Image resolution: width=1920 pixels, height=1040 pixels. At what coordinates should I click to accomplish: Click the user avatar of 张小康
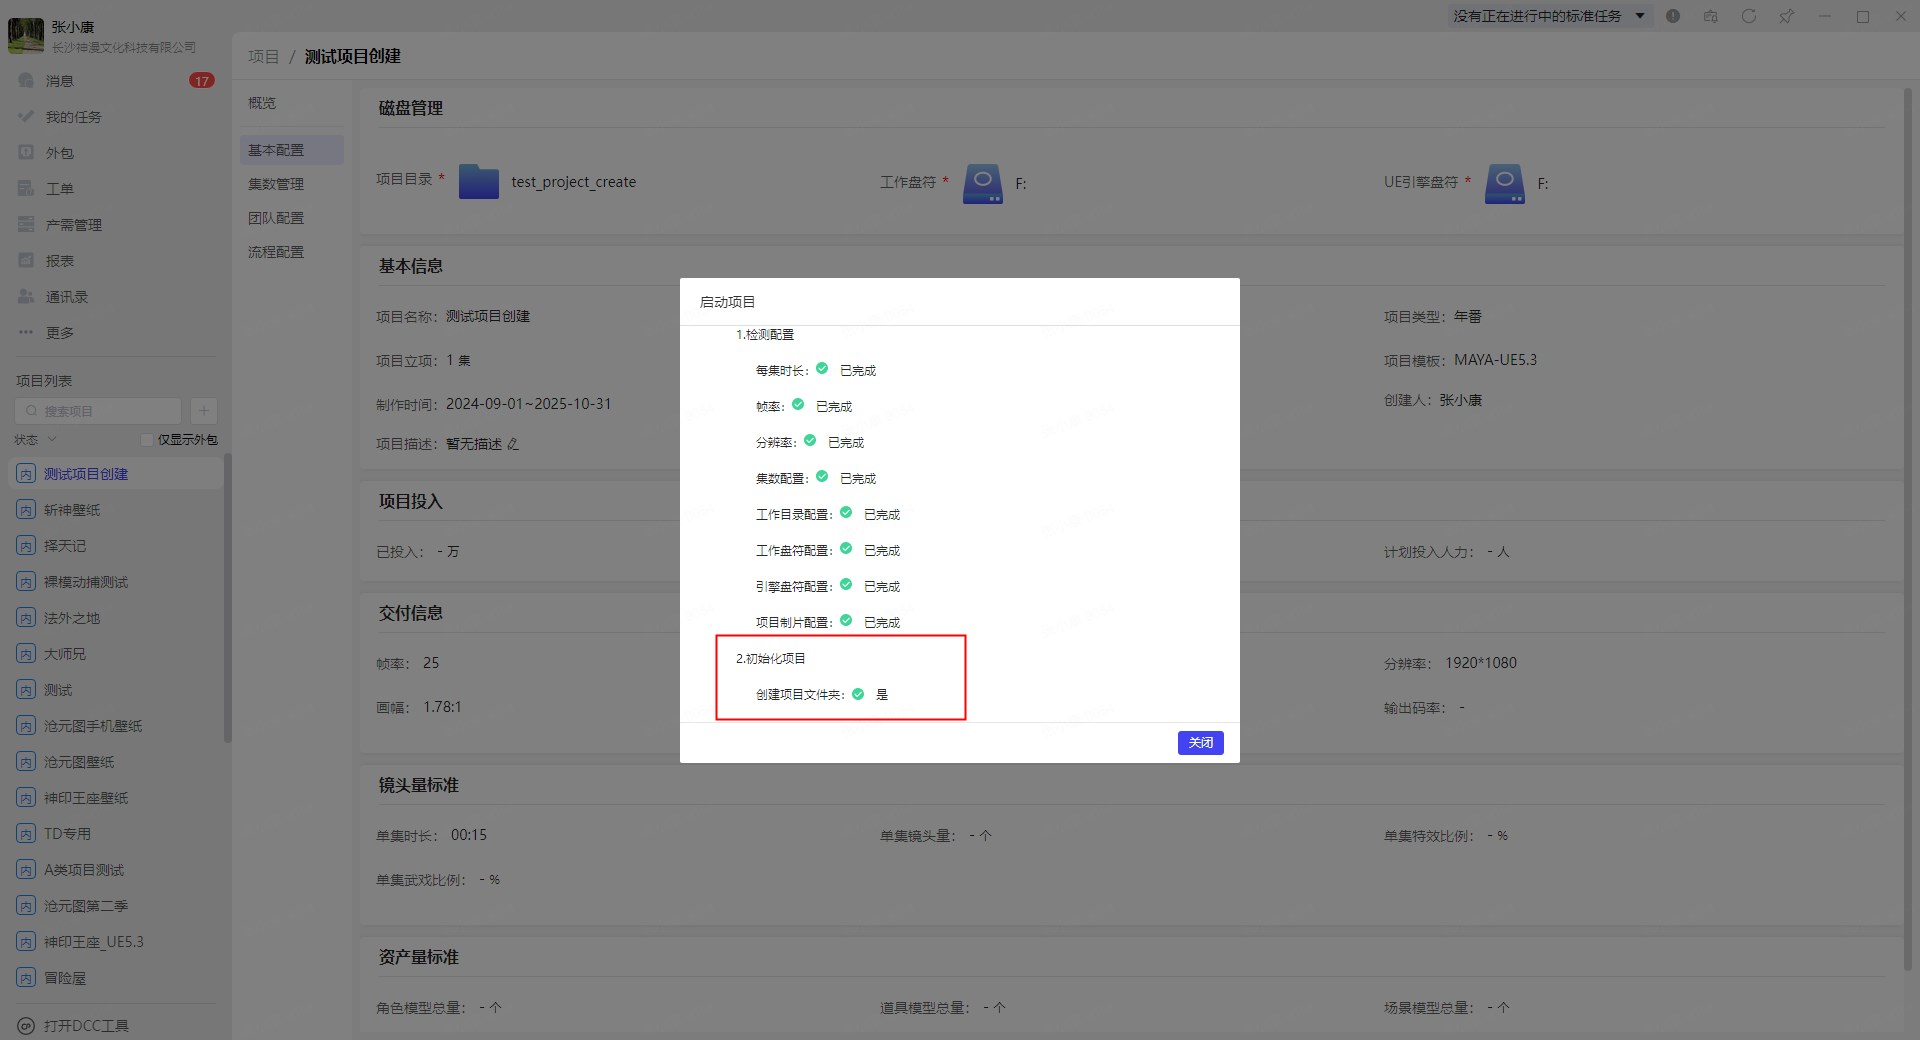26,35
